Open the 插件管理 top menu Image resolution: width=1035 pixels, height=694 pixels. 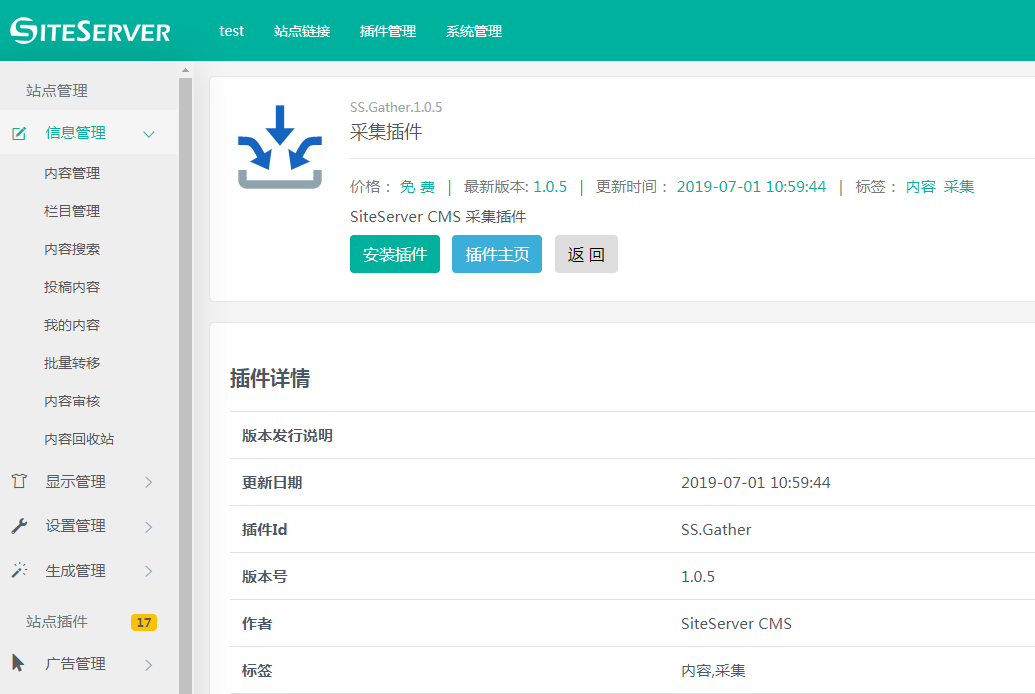point(388,31)
